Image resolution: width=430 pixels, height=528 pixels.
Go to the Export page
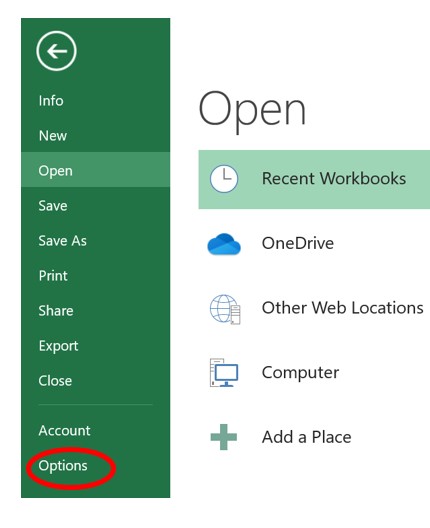tap(95, 346)
